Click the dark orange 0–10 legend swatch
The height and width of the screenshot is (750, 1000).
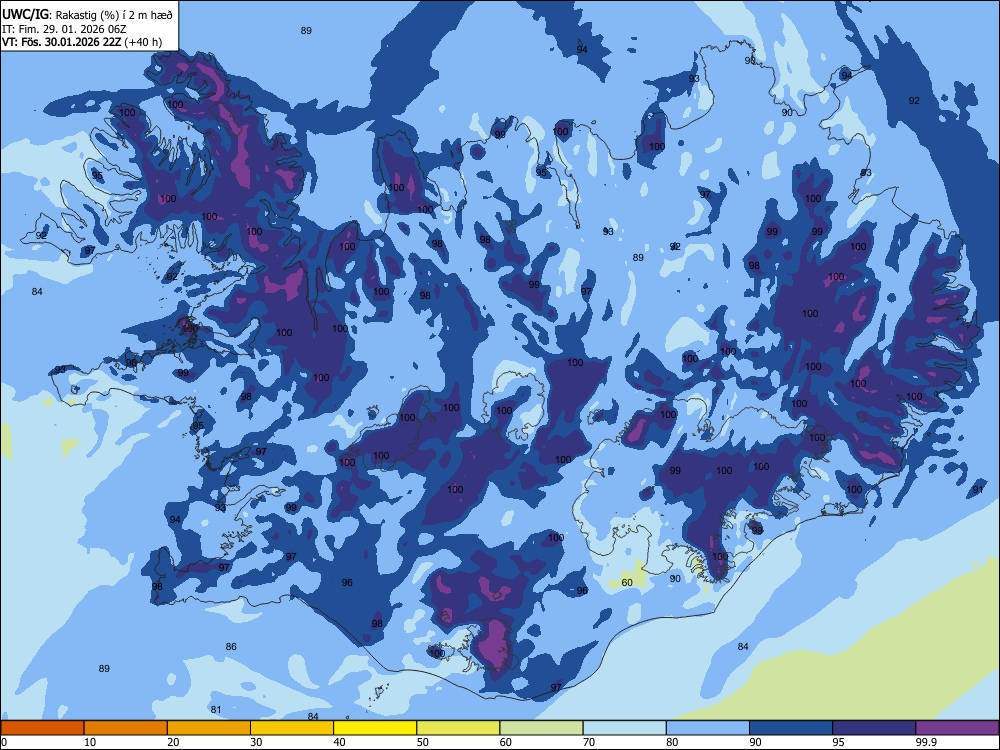(x=42, y=728)
